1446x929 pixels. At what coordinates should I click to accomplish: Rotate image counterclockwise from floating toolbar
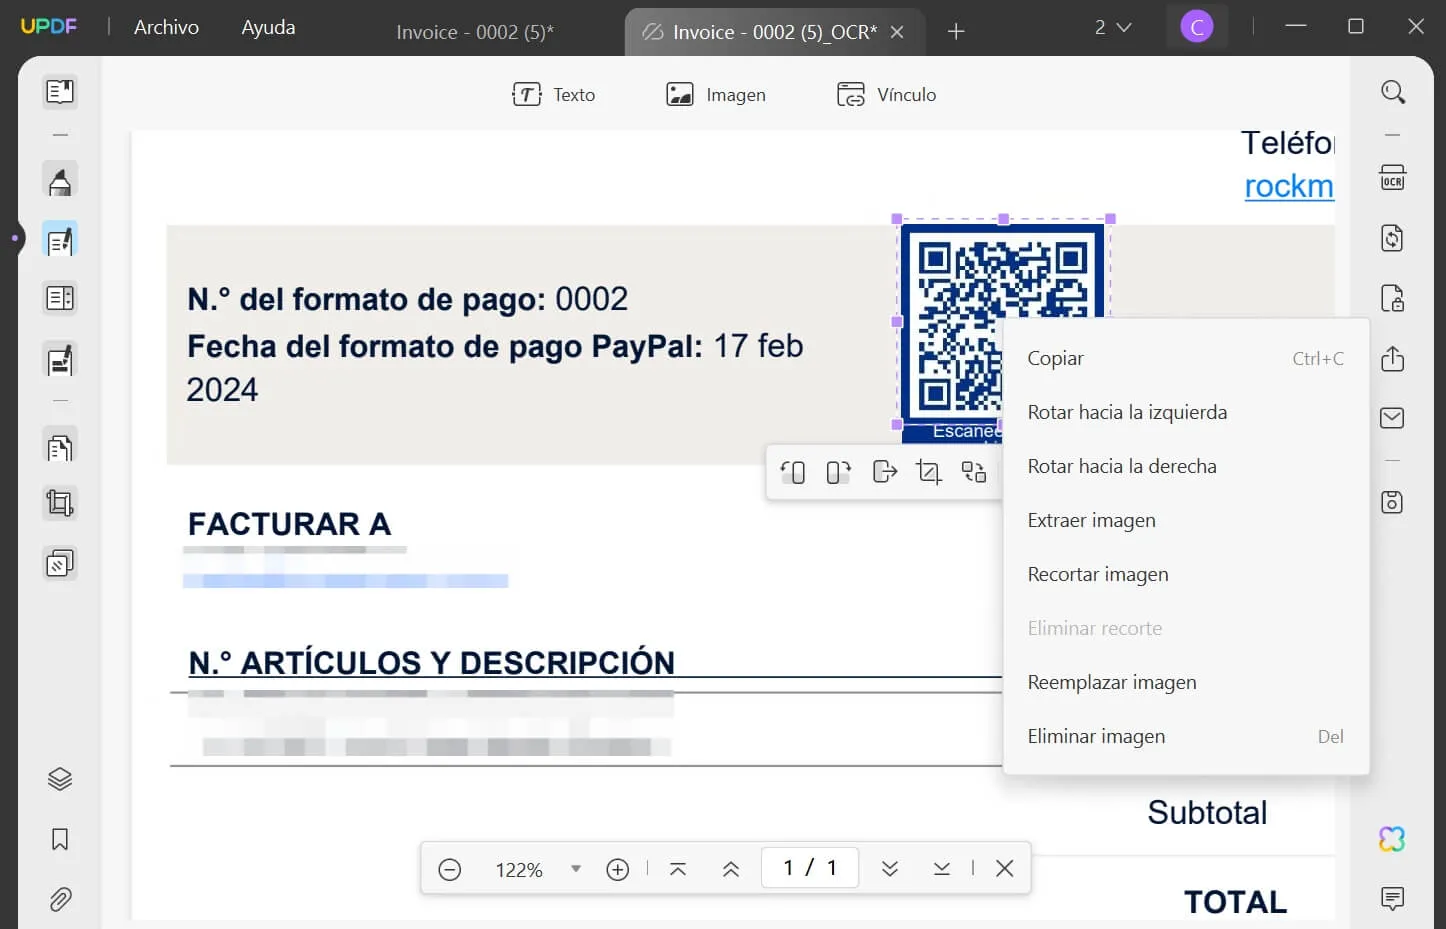pyautogui.click(x=793, y=472)
